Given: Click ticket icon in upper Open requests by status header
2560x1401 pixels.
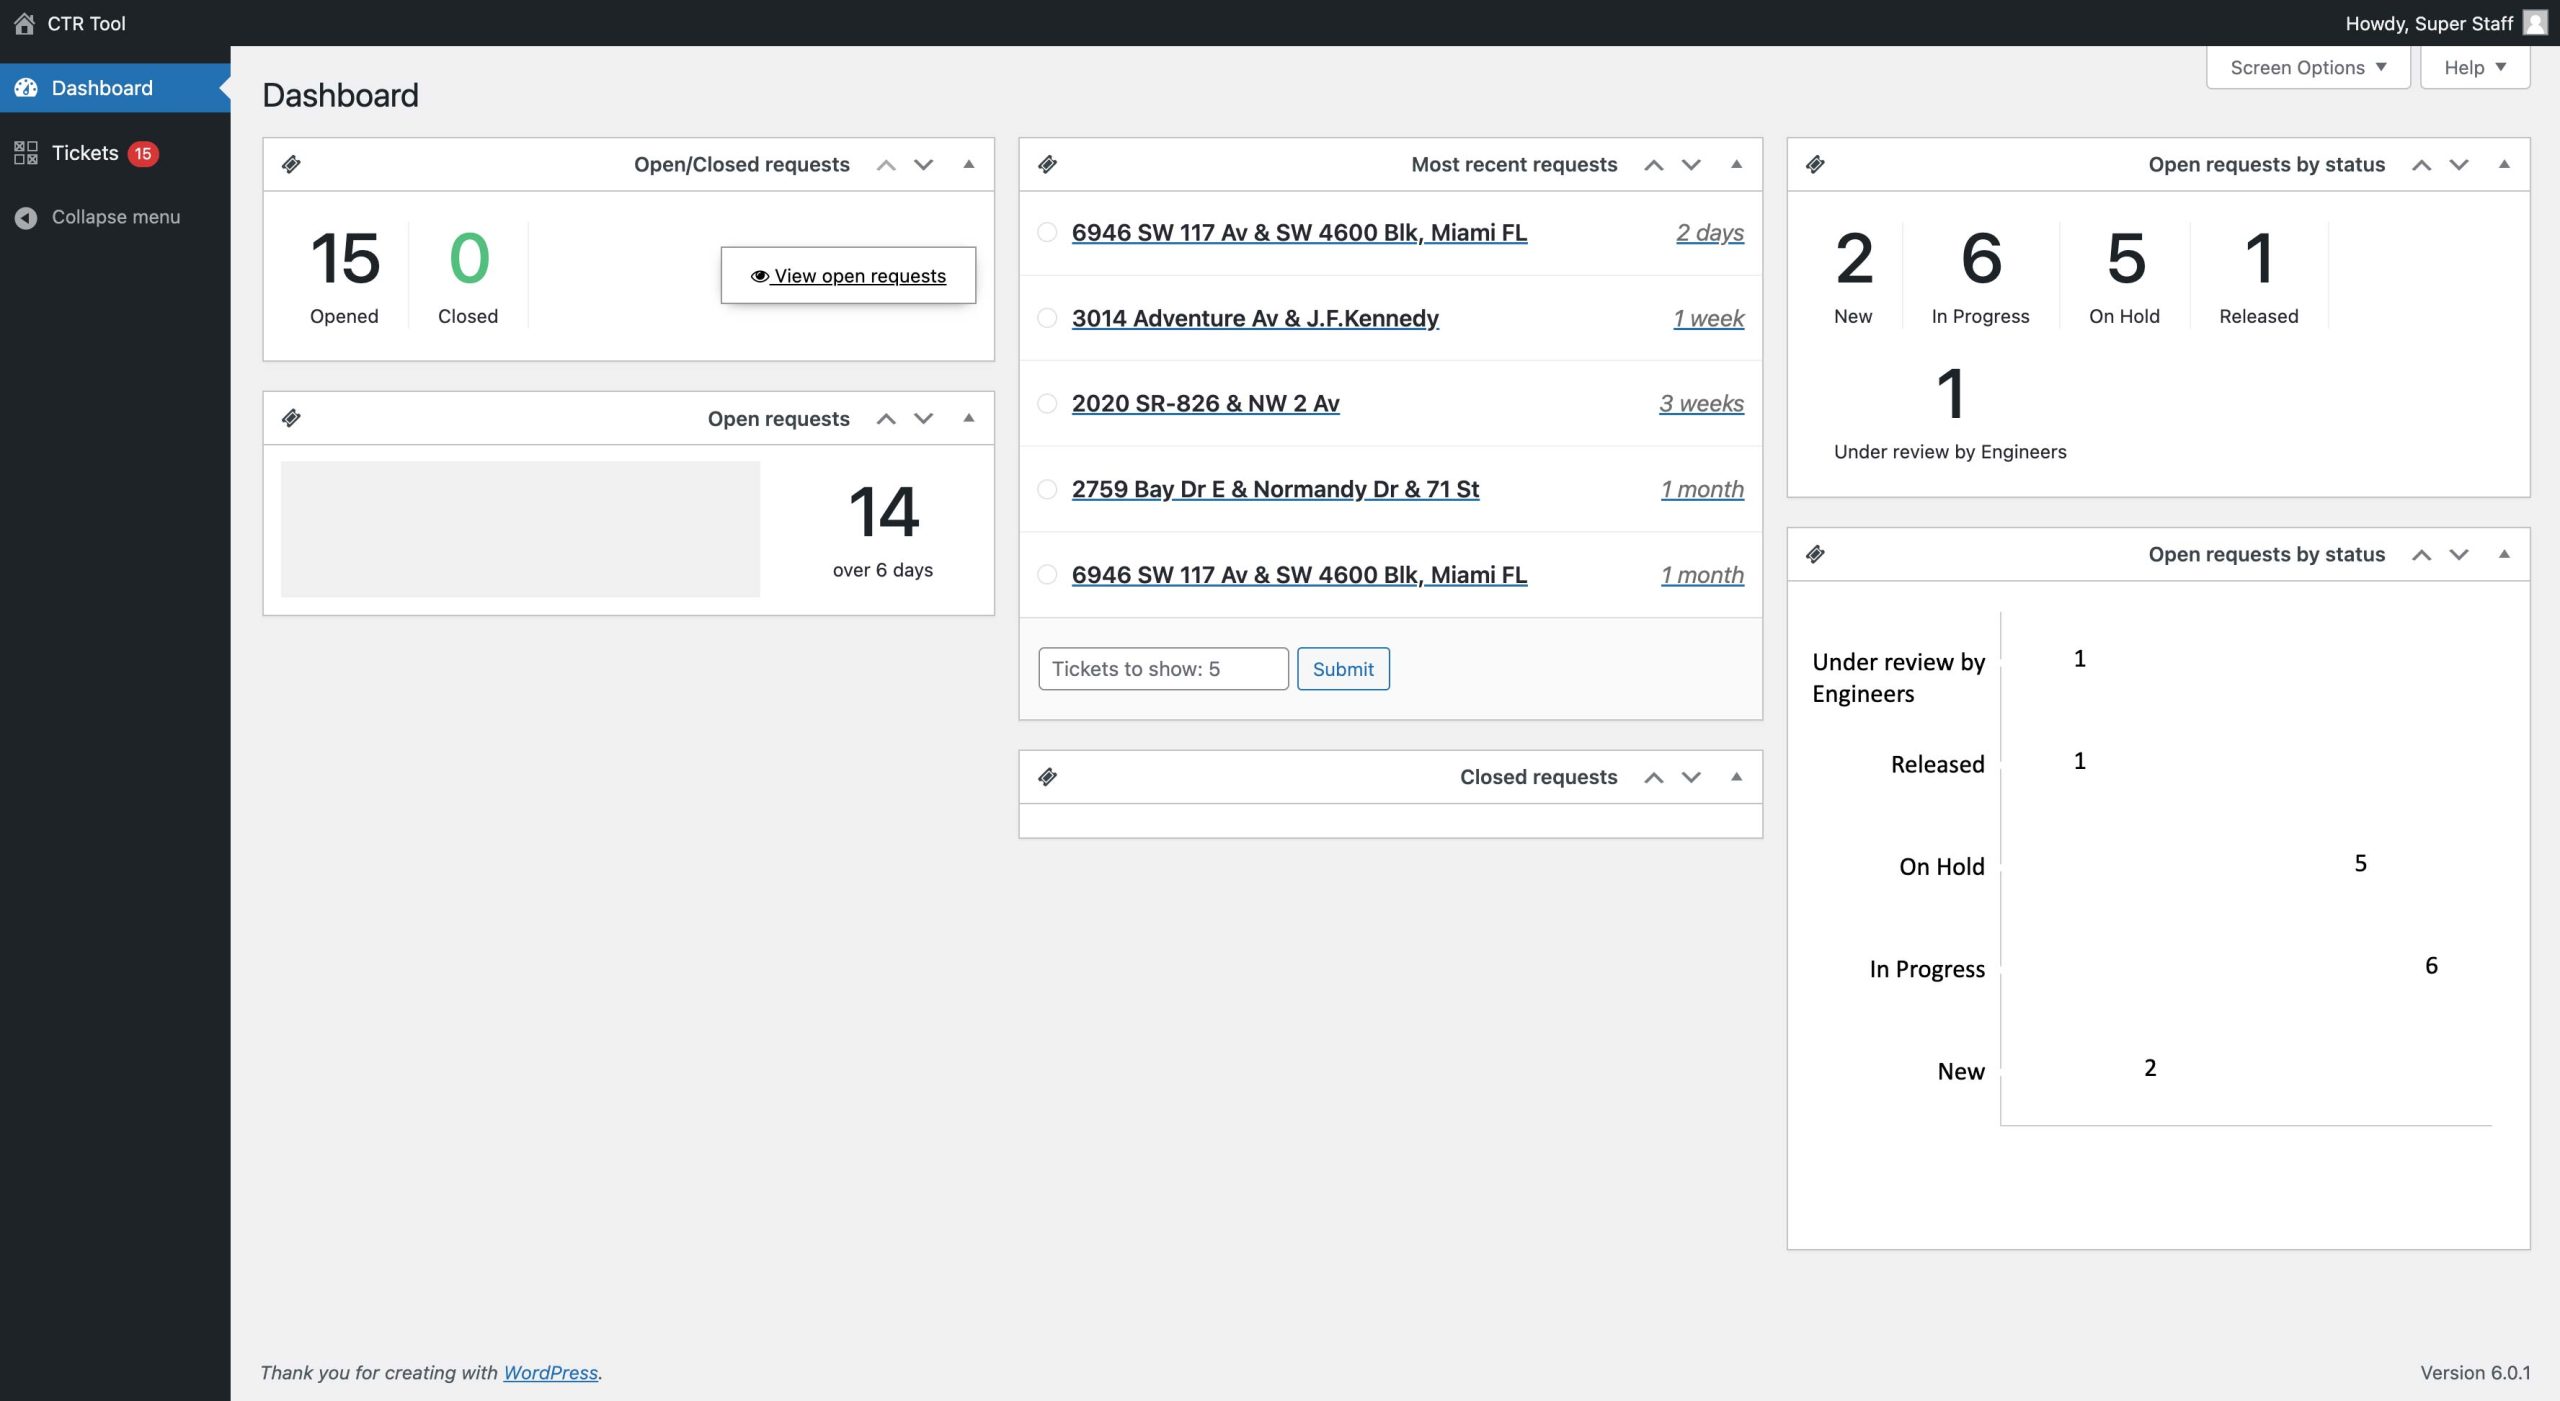Looking at the screenshot, I should (x=1815, y=164).
